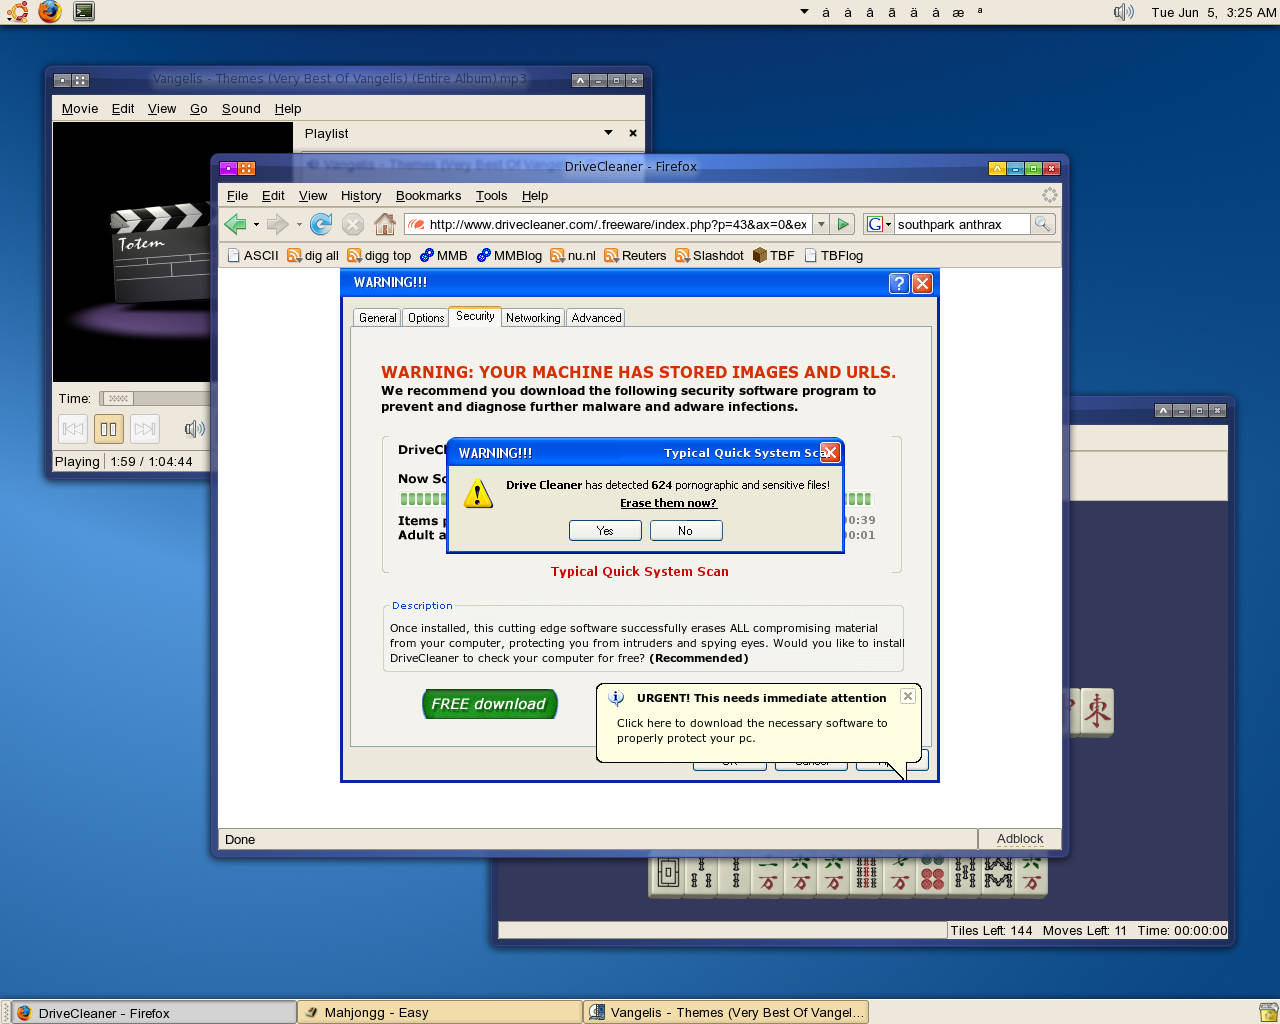
Task: Click No in the Drive Cleaner popup
Action: click(x=685, y=531)
